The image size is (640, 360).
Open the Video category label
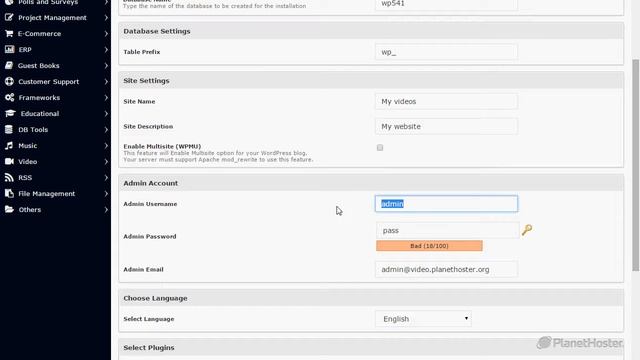coord(28,162)
